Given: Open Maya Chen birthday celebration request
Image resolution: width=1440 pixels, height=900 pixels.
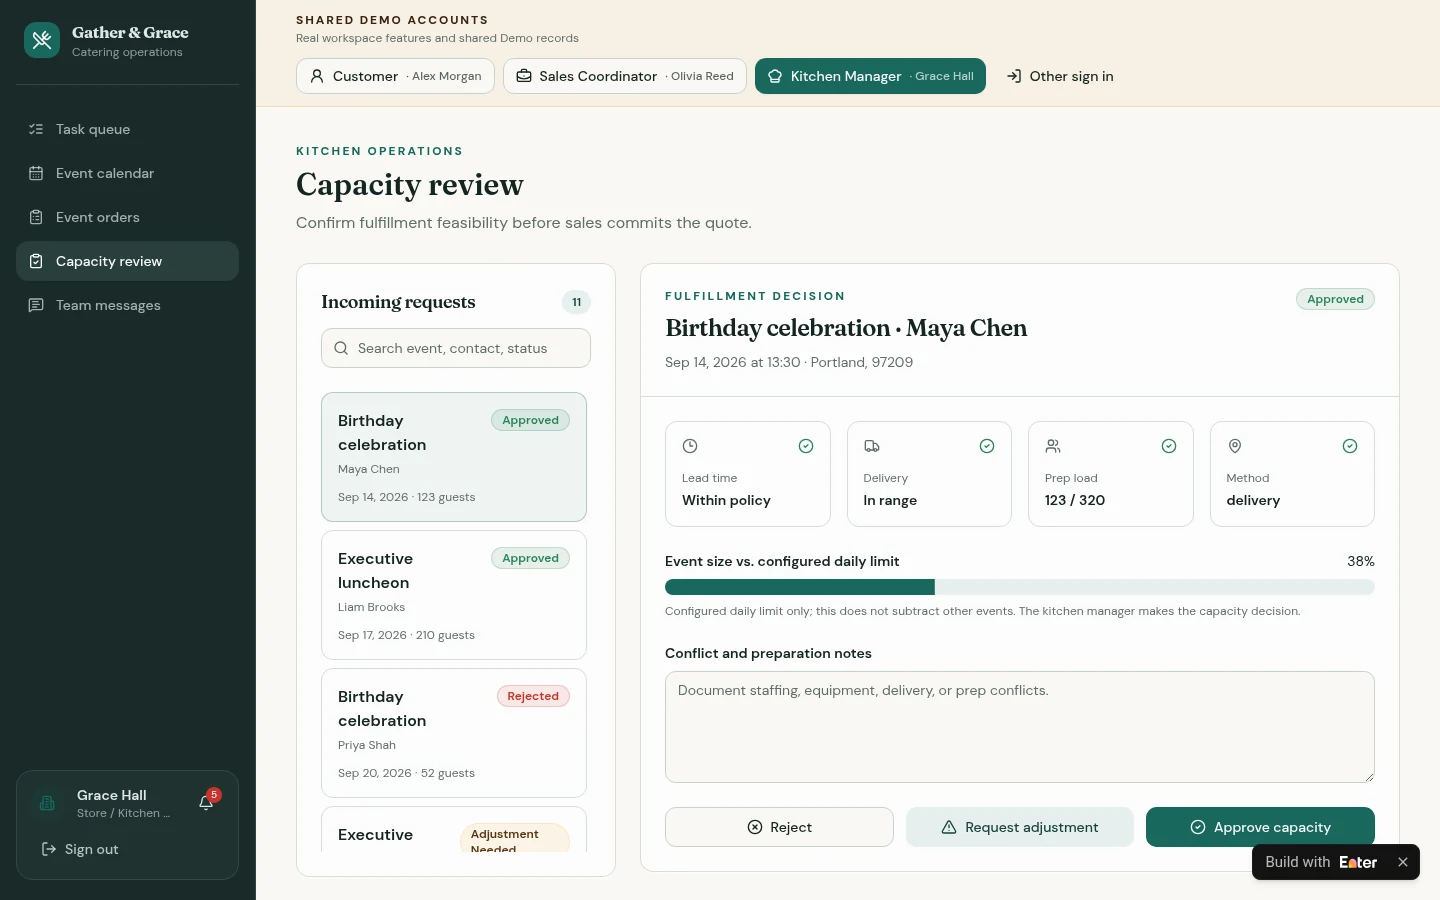Looking at the screenshot, I should [454, 457].
